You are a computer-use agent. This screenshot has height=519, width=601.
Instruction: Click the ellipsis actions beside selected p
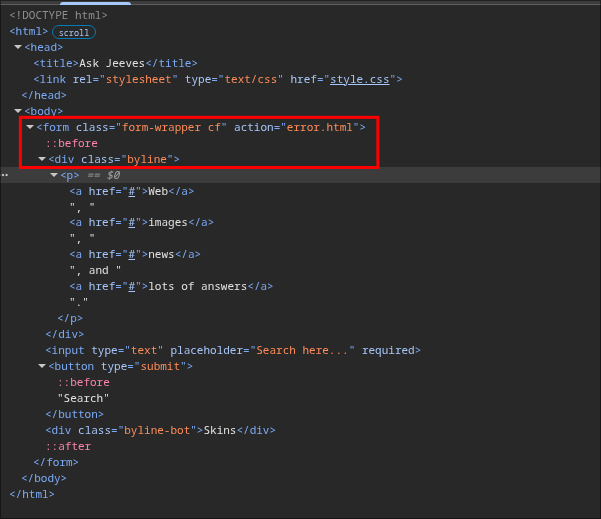pyautogui.click(x=5, y=175)
